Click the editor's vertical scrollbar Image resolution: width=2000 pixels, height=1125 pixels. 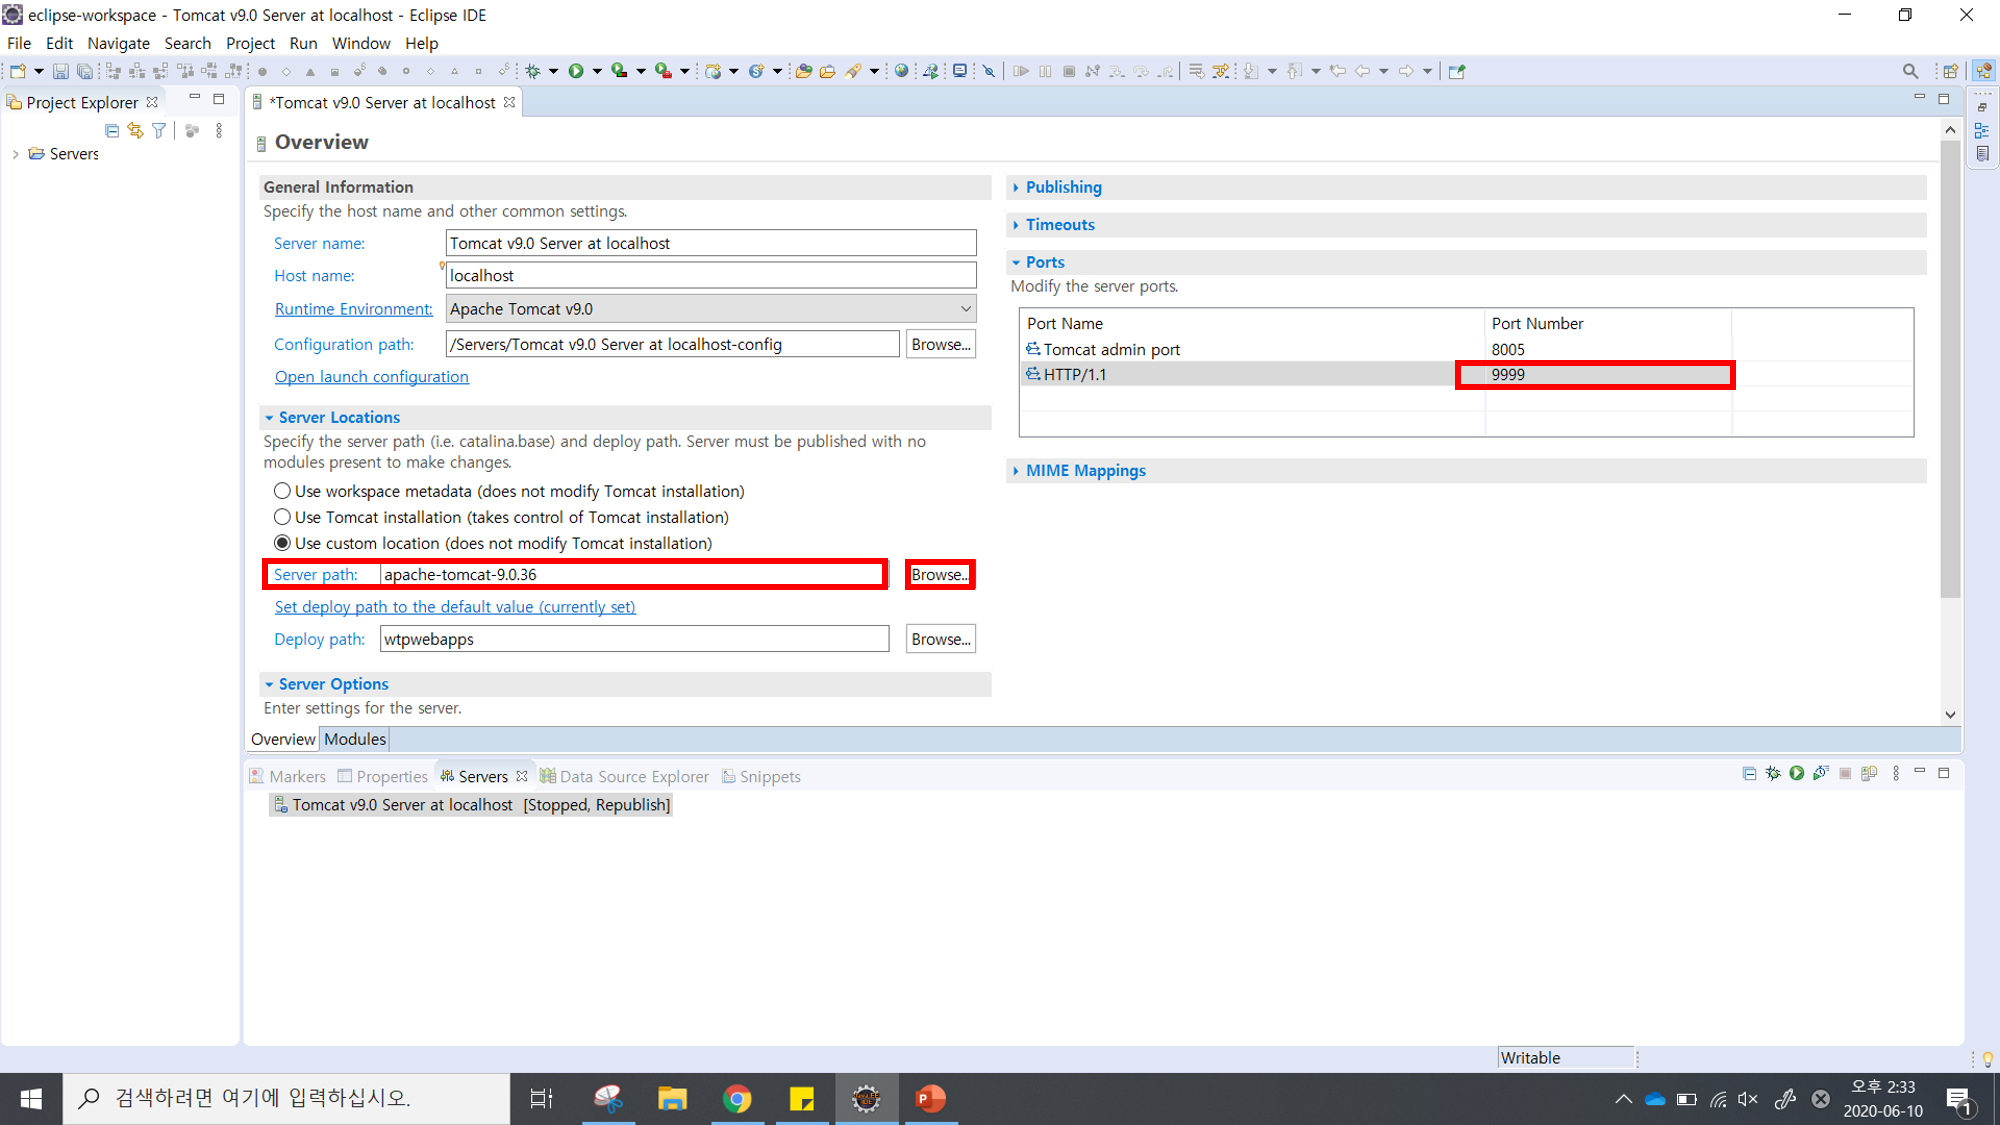(x=1950, y=370)
